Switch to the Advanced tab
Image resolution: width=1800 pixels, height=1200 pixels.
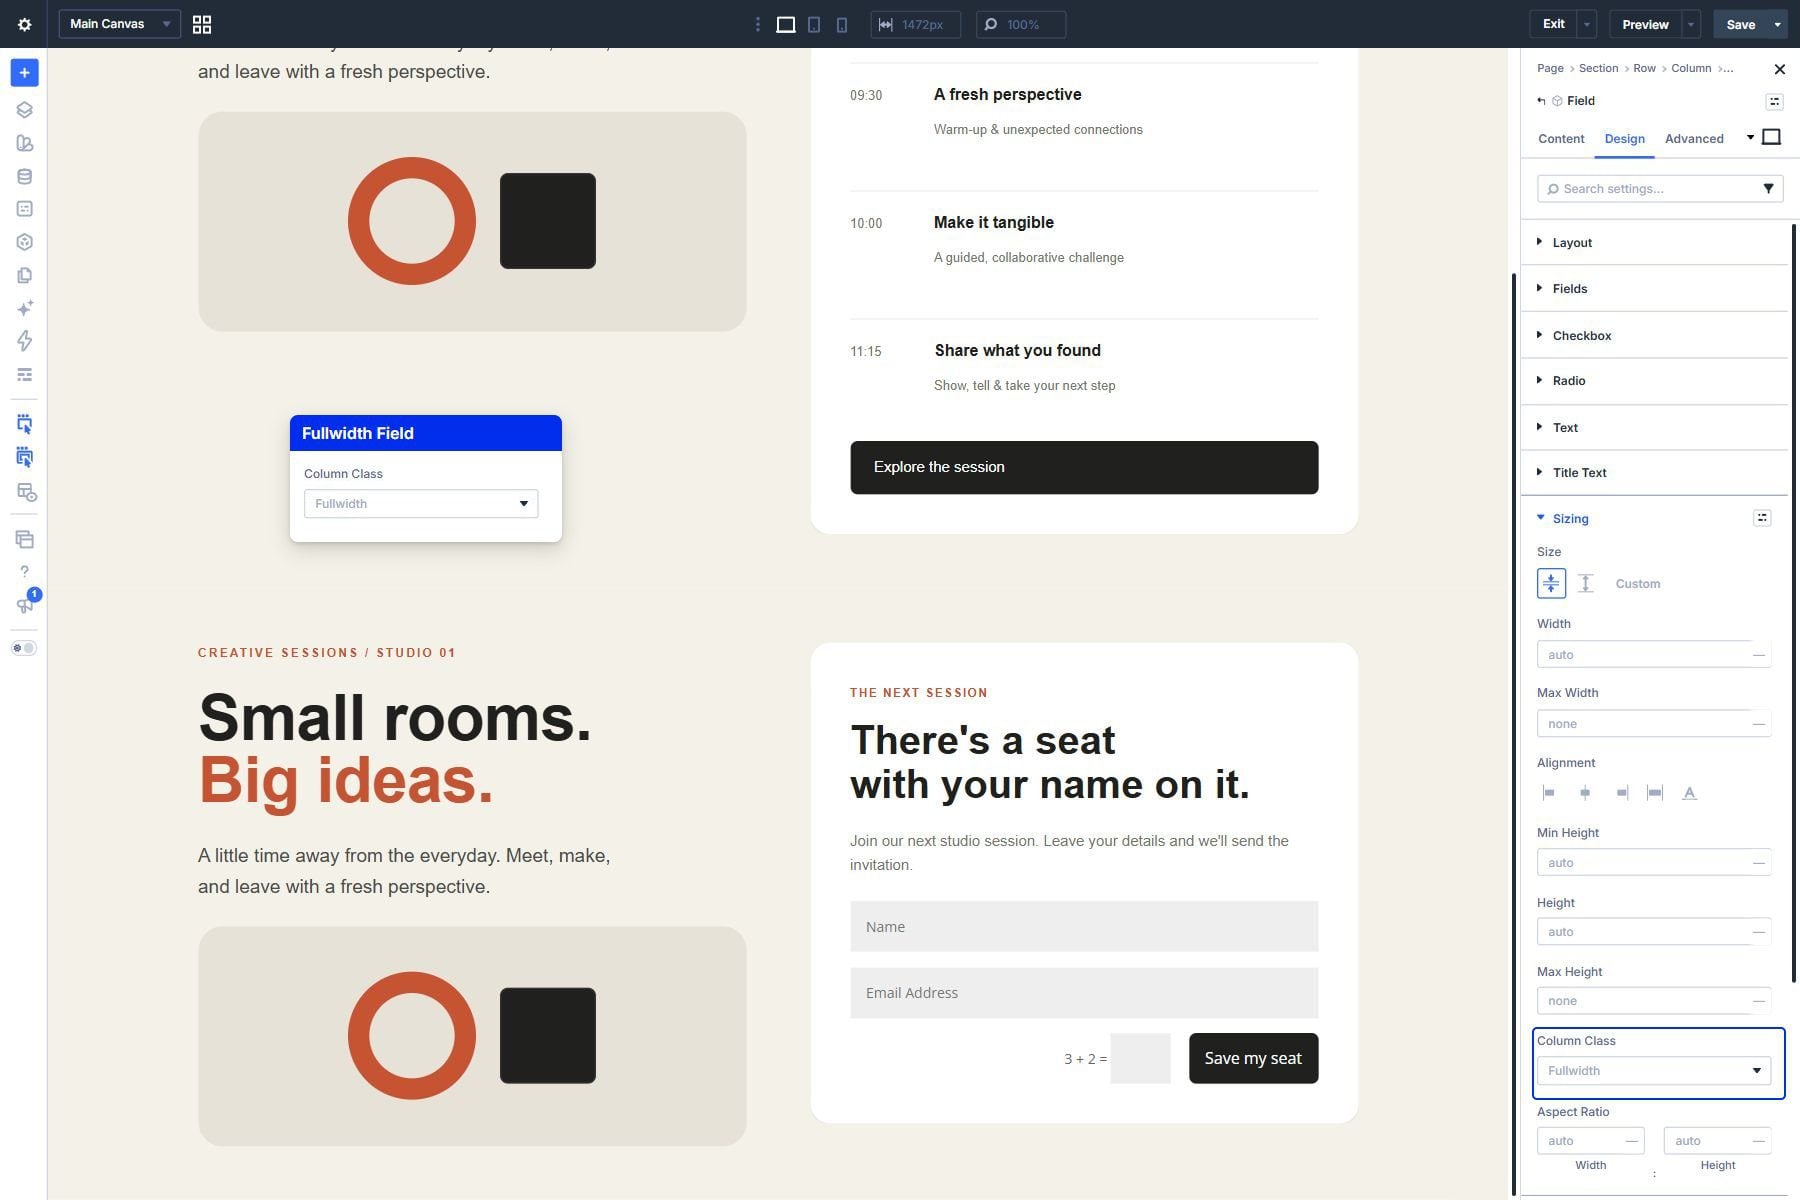click(1694, 139)
